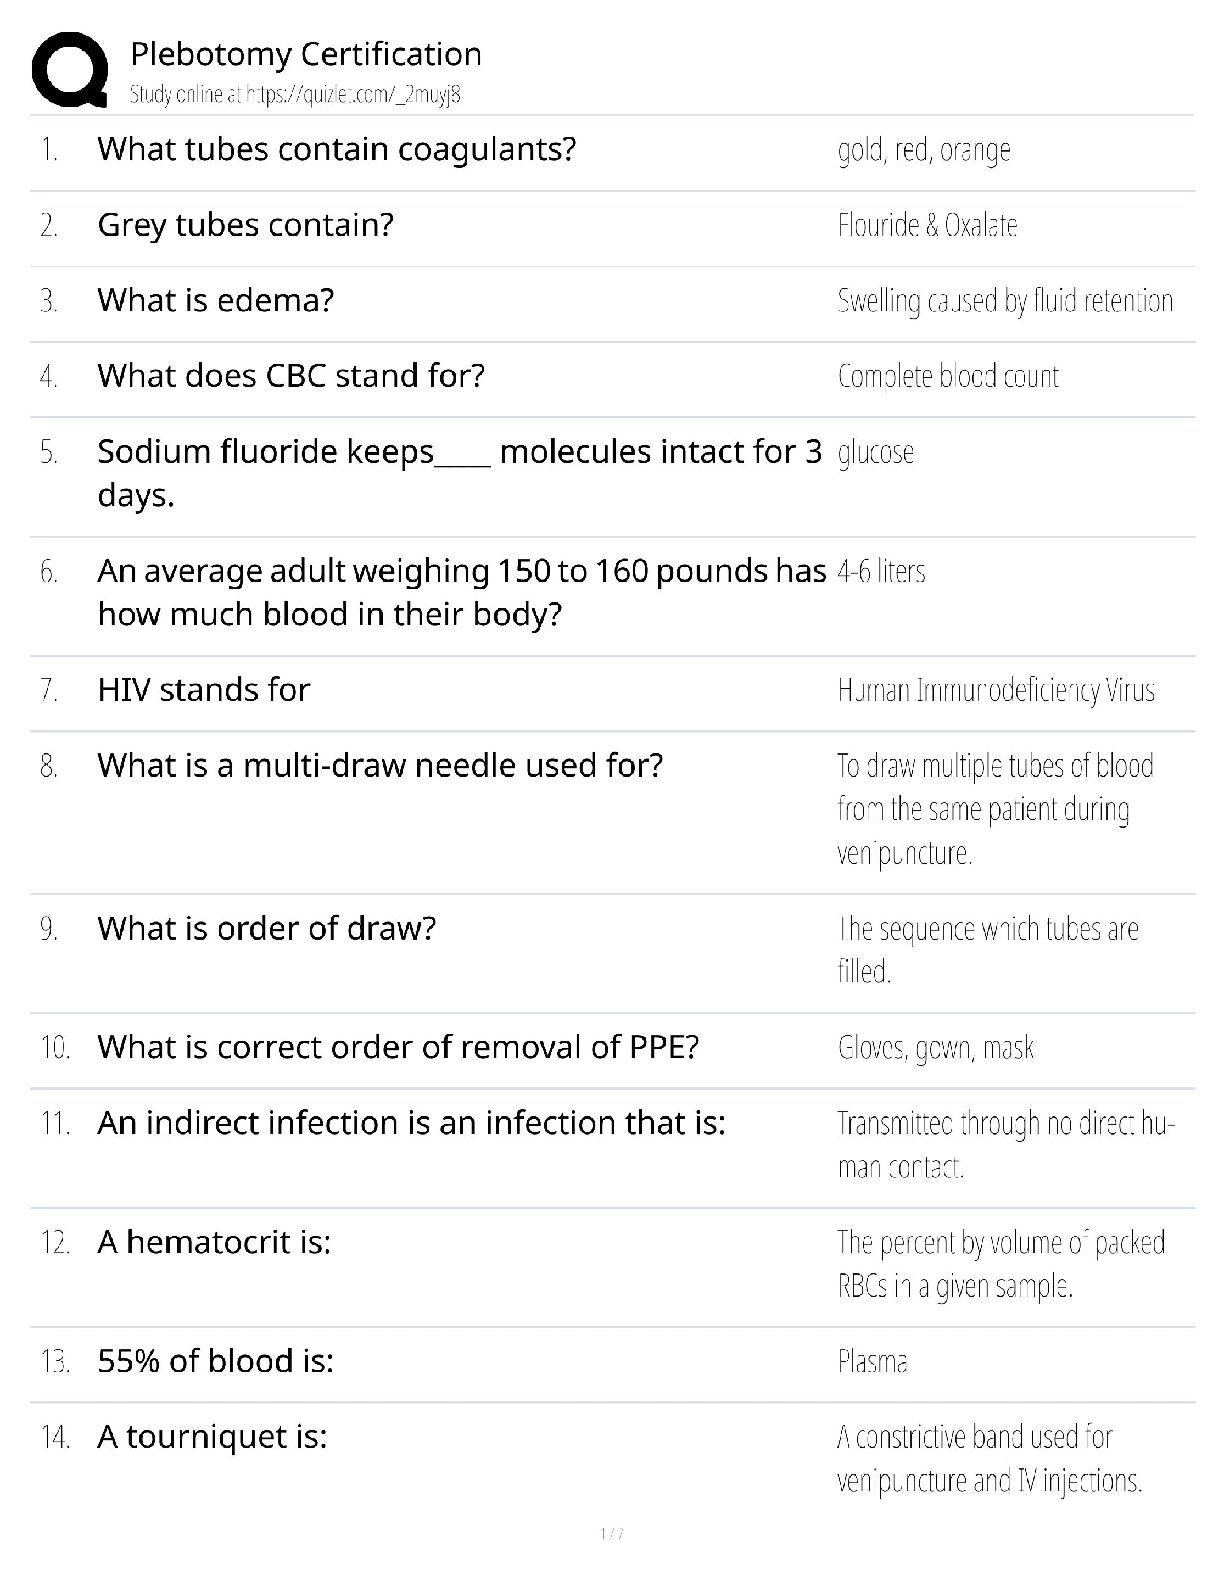Click the Quizlet Q logo icon

(70, 70)
